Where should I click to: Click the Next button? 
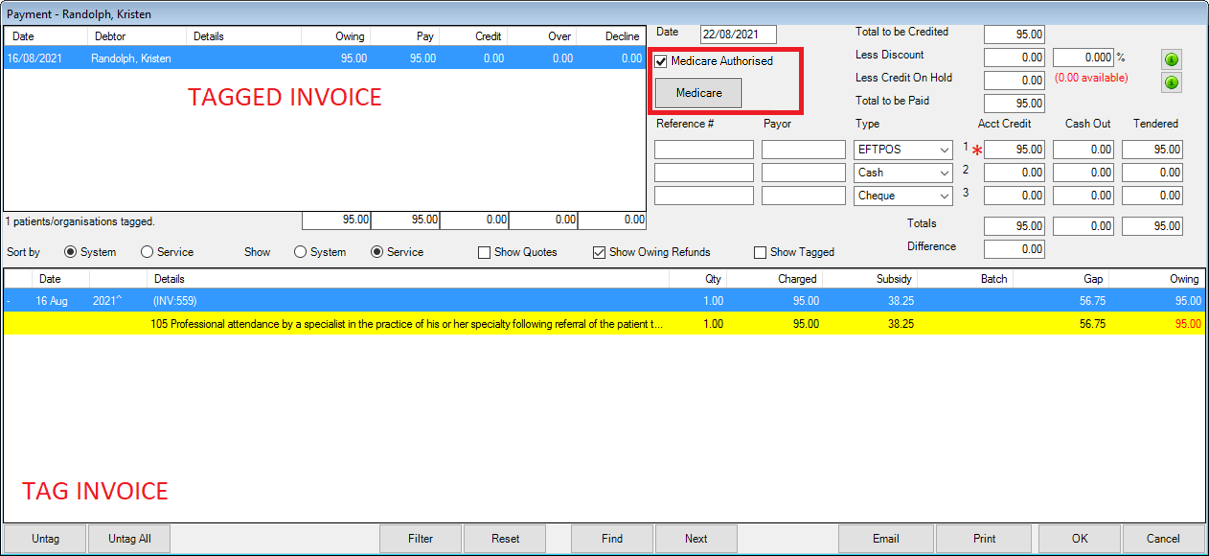tap(697, 538)
